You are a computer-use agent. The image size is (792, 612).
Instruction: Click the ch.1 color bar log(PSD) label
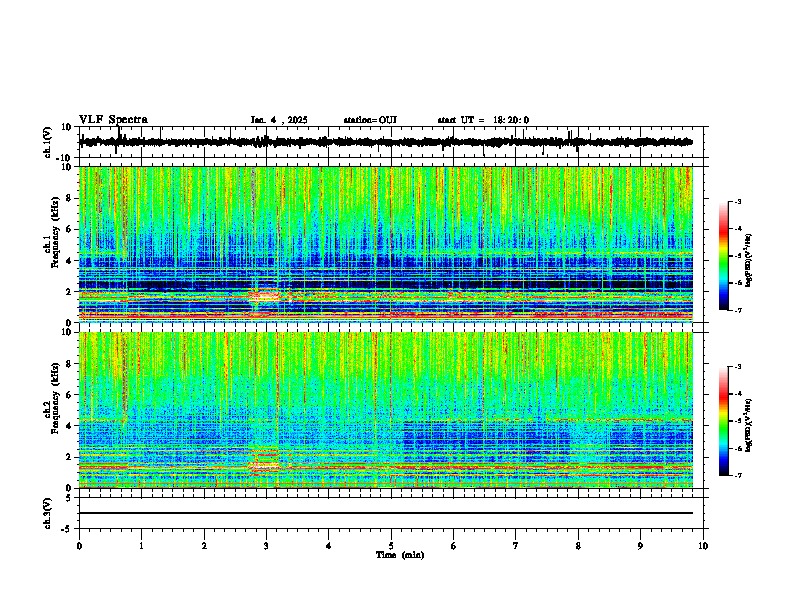click(x=749, y=260)
